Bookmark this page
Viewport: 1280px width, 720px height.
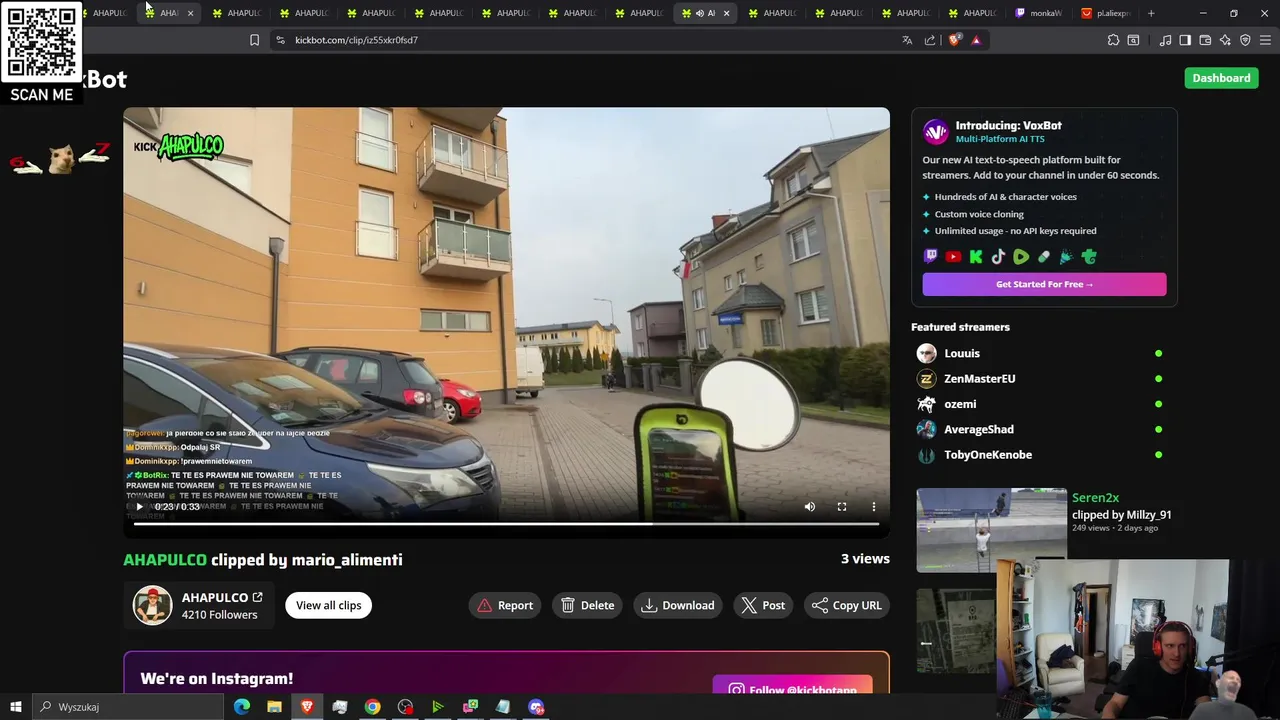click(254, 40)
